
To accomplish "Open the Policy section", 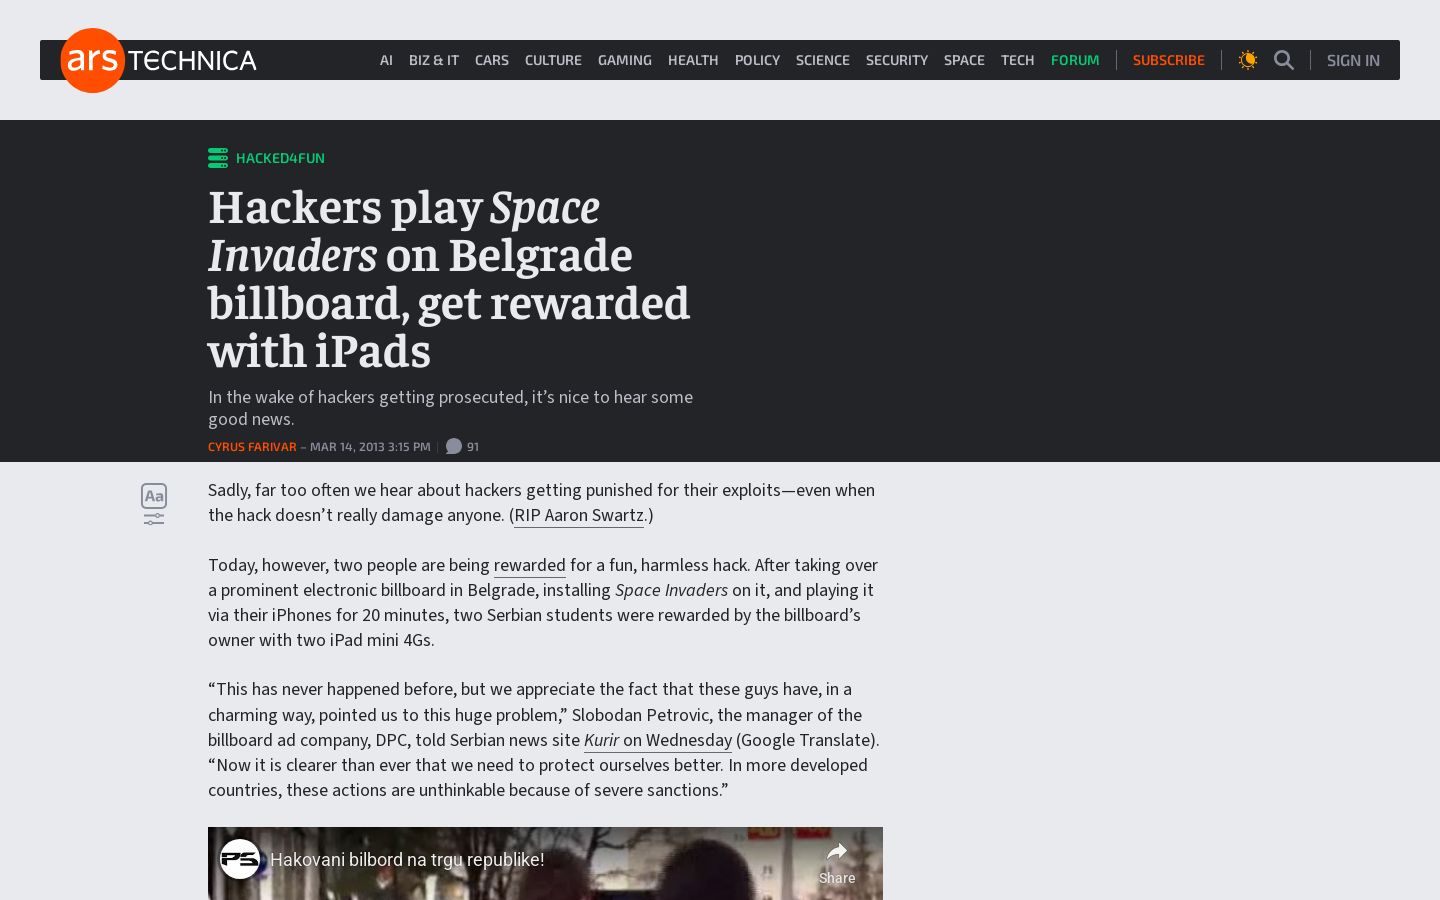I will (x=757, y=60).
